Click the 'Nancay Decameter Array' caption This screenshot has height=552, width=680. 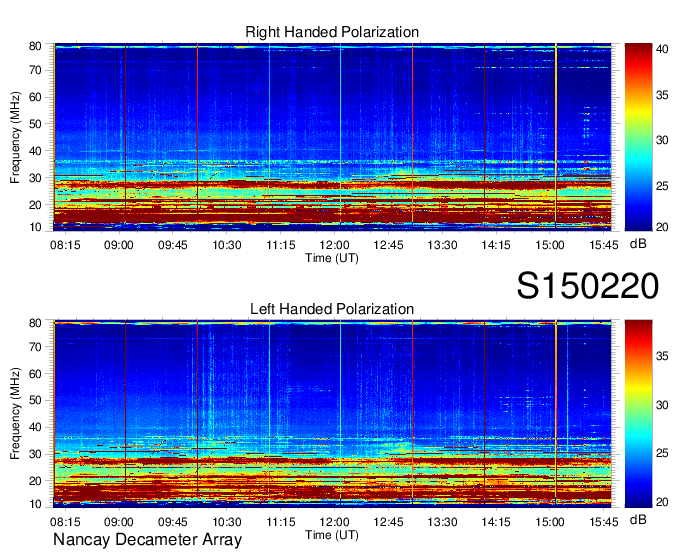147,540
